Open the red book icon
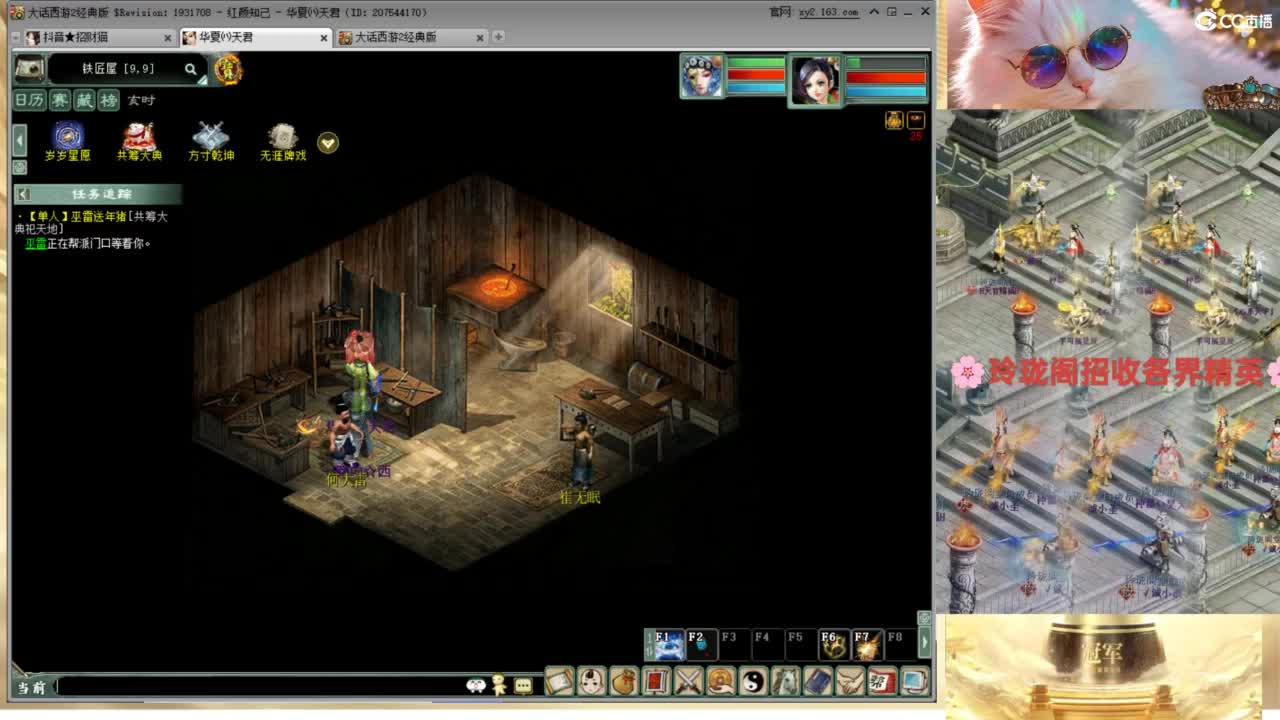Viewport: 1280px width, 720px height. click(656, 681)
